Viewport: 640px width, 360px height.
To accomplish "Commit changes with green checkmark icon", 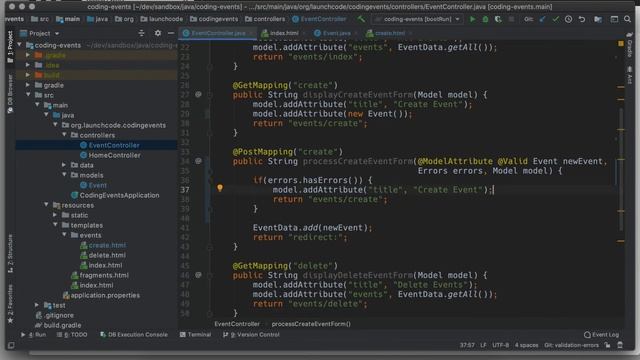I will (x=555, y=19).
